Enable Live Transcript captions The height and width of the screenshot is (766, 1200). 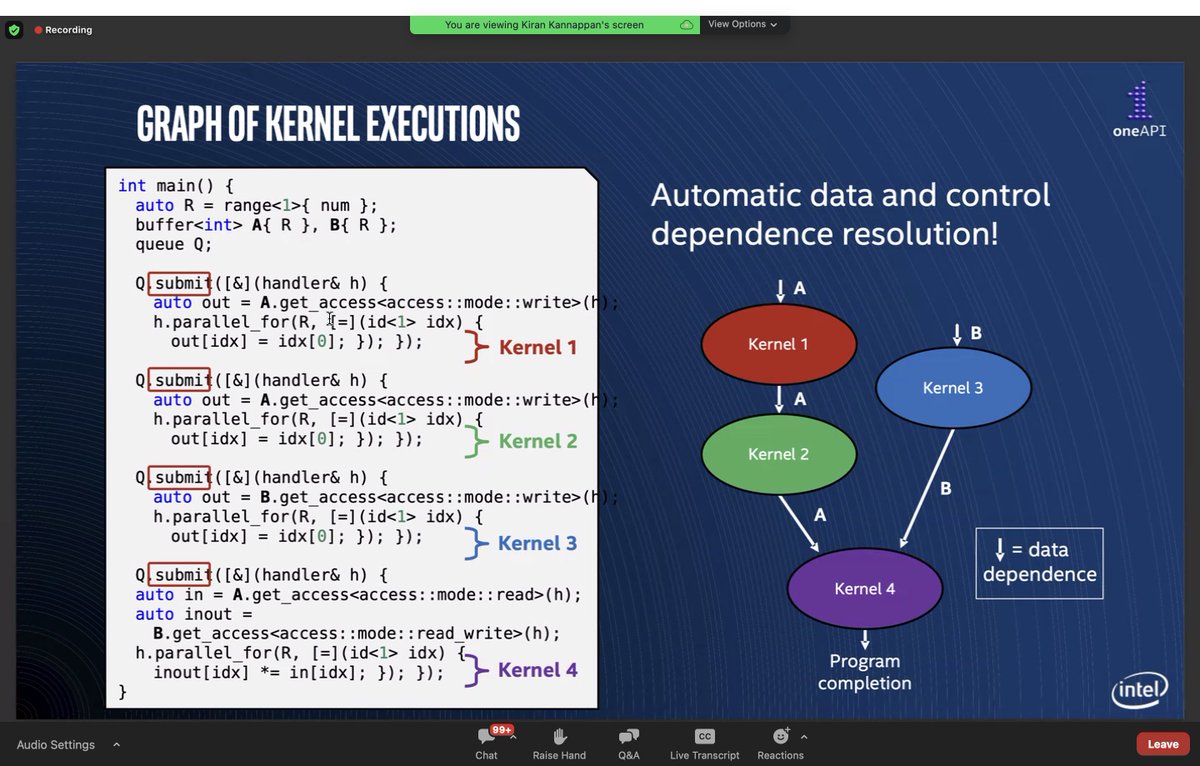click(x=705, y=743)
